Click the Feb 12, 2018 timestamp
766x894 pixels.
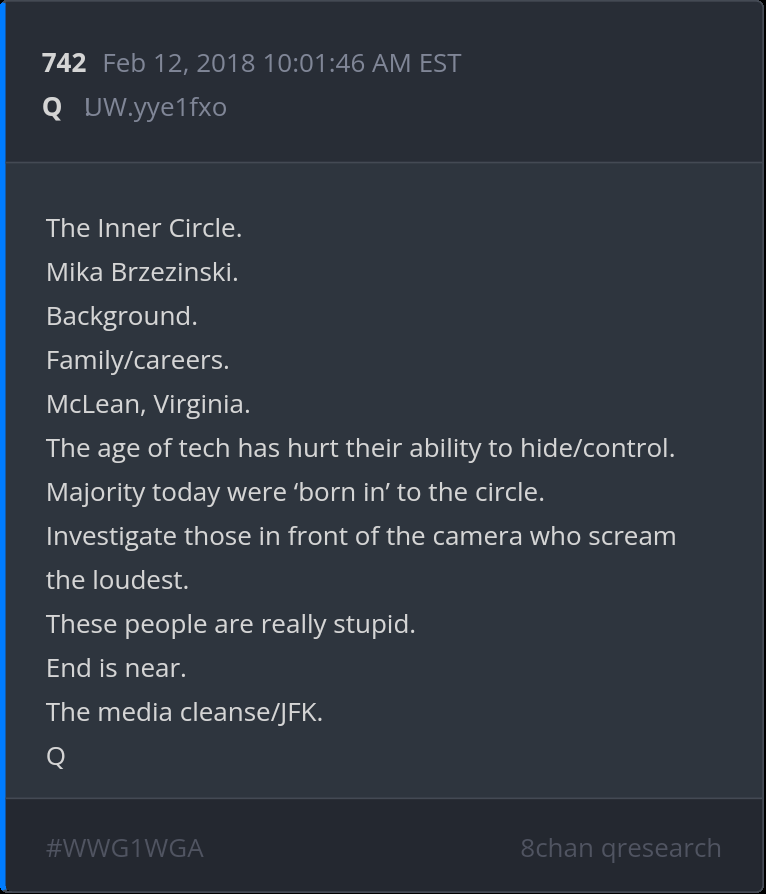point(281,63)
